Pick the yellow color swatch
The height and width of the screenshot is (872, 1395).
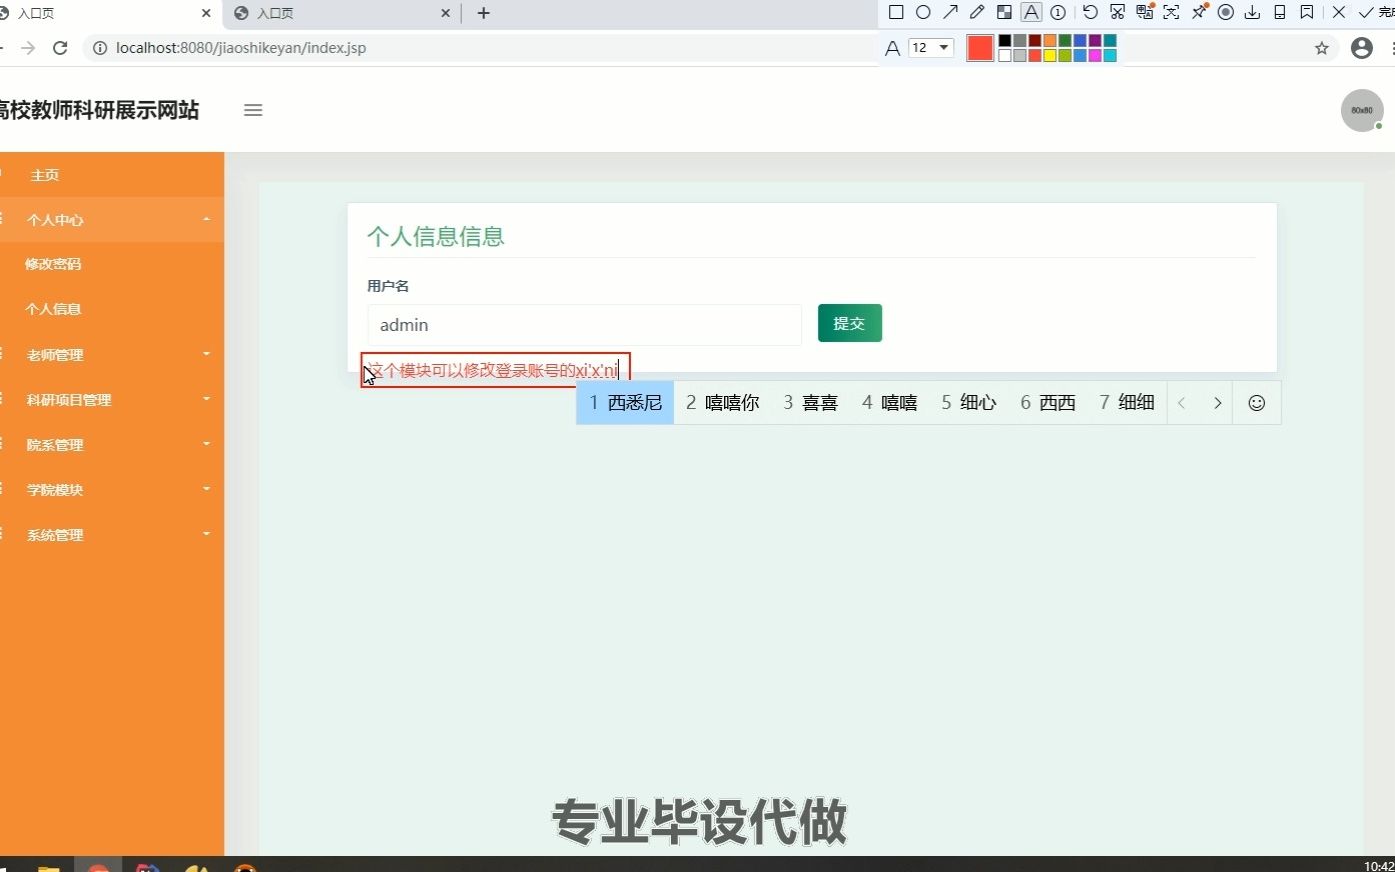(1050, 55)
